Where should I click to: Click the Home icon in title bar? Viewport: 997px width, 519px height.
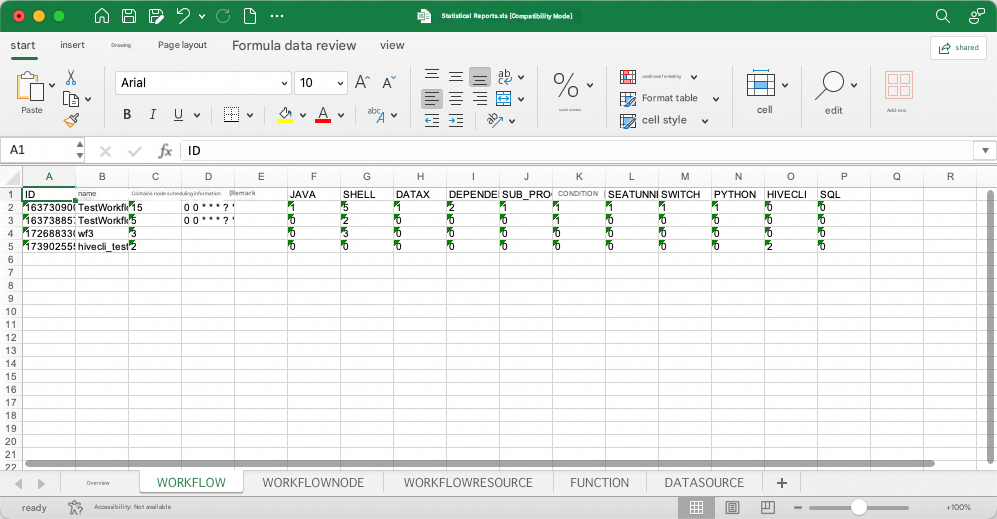click(102, 16)
